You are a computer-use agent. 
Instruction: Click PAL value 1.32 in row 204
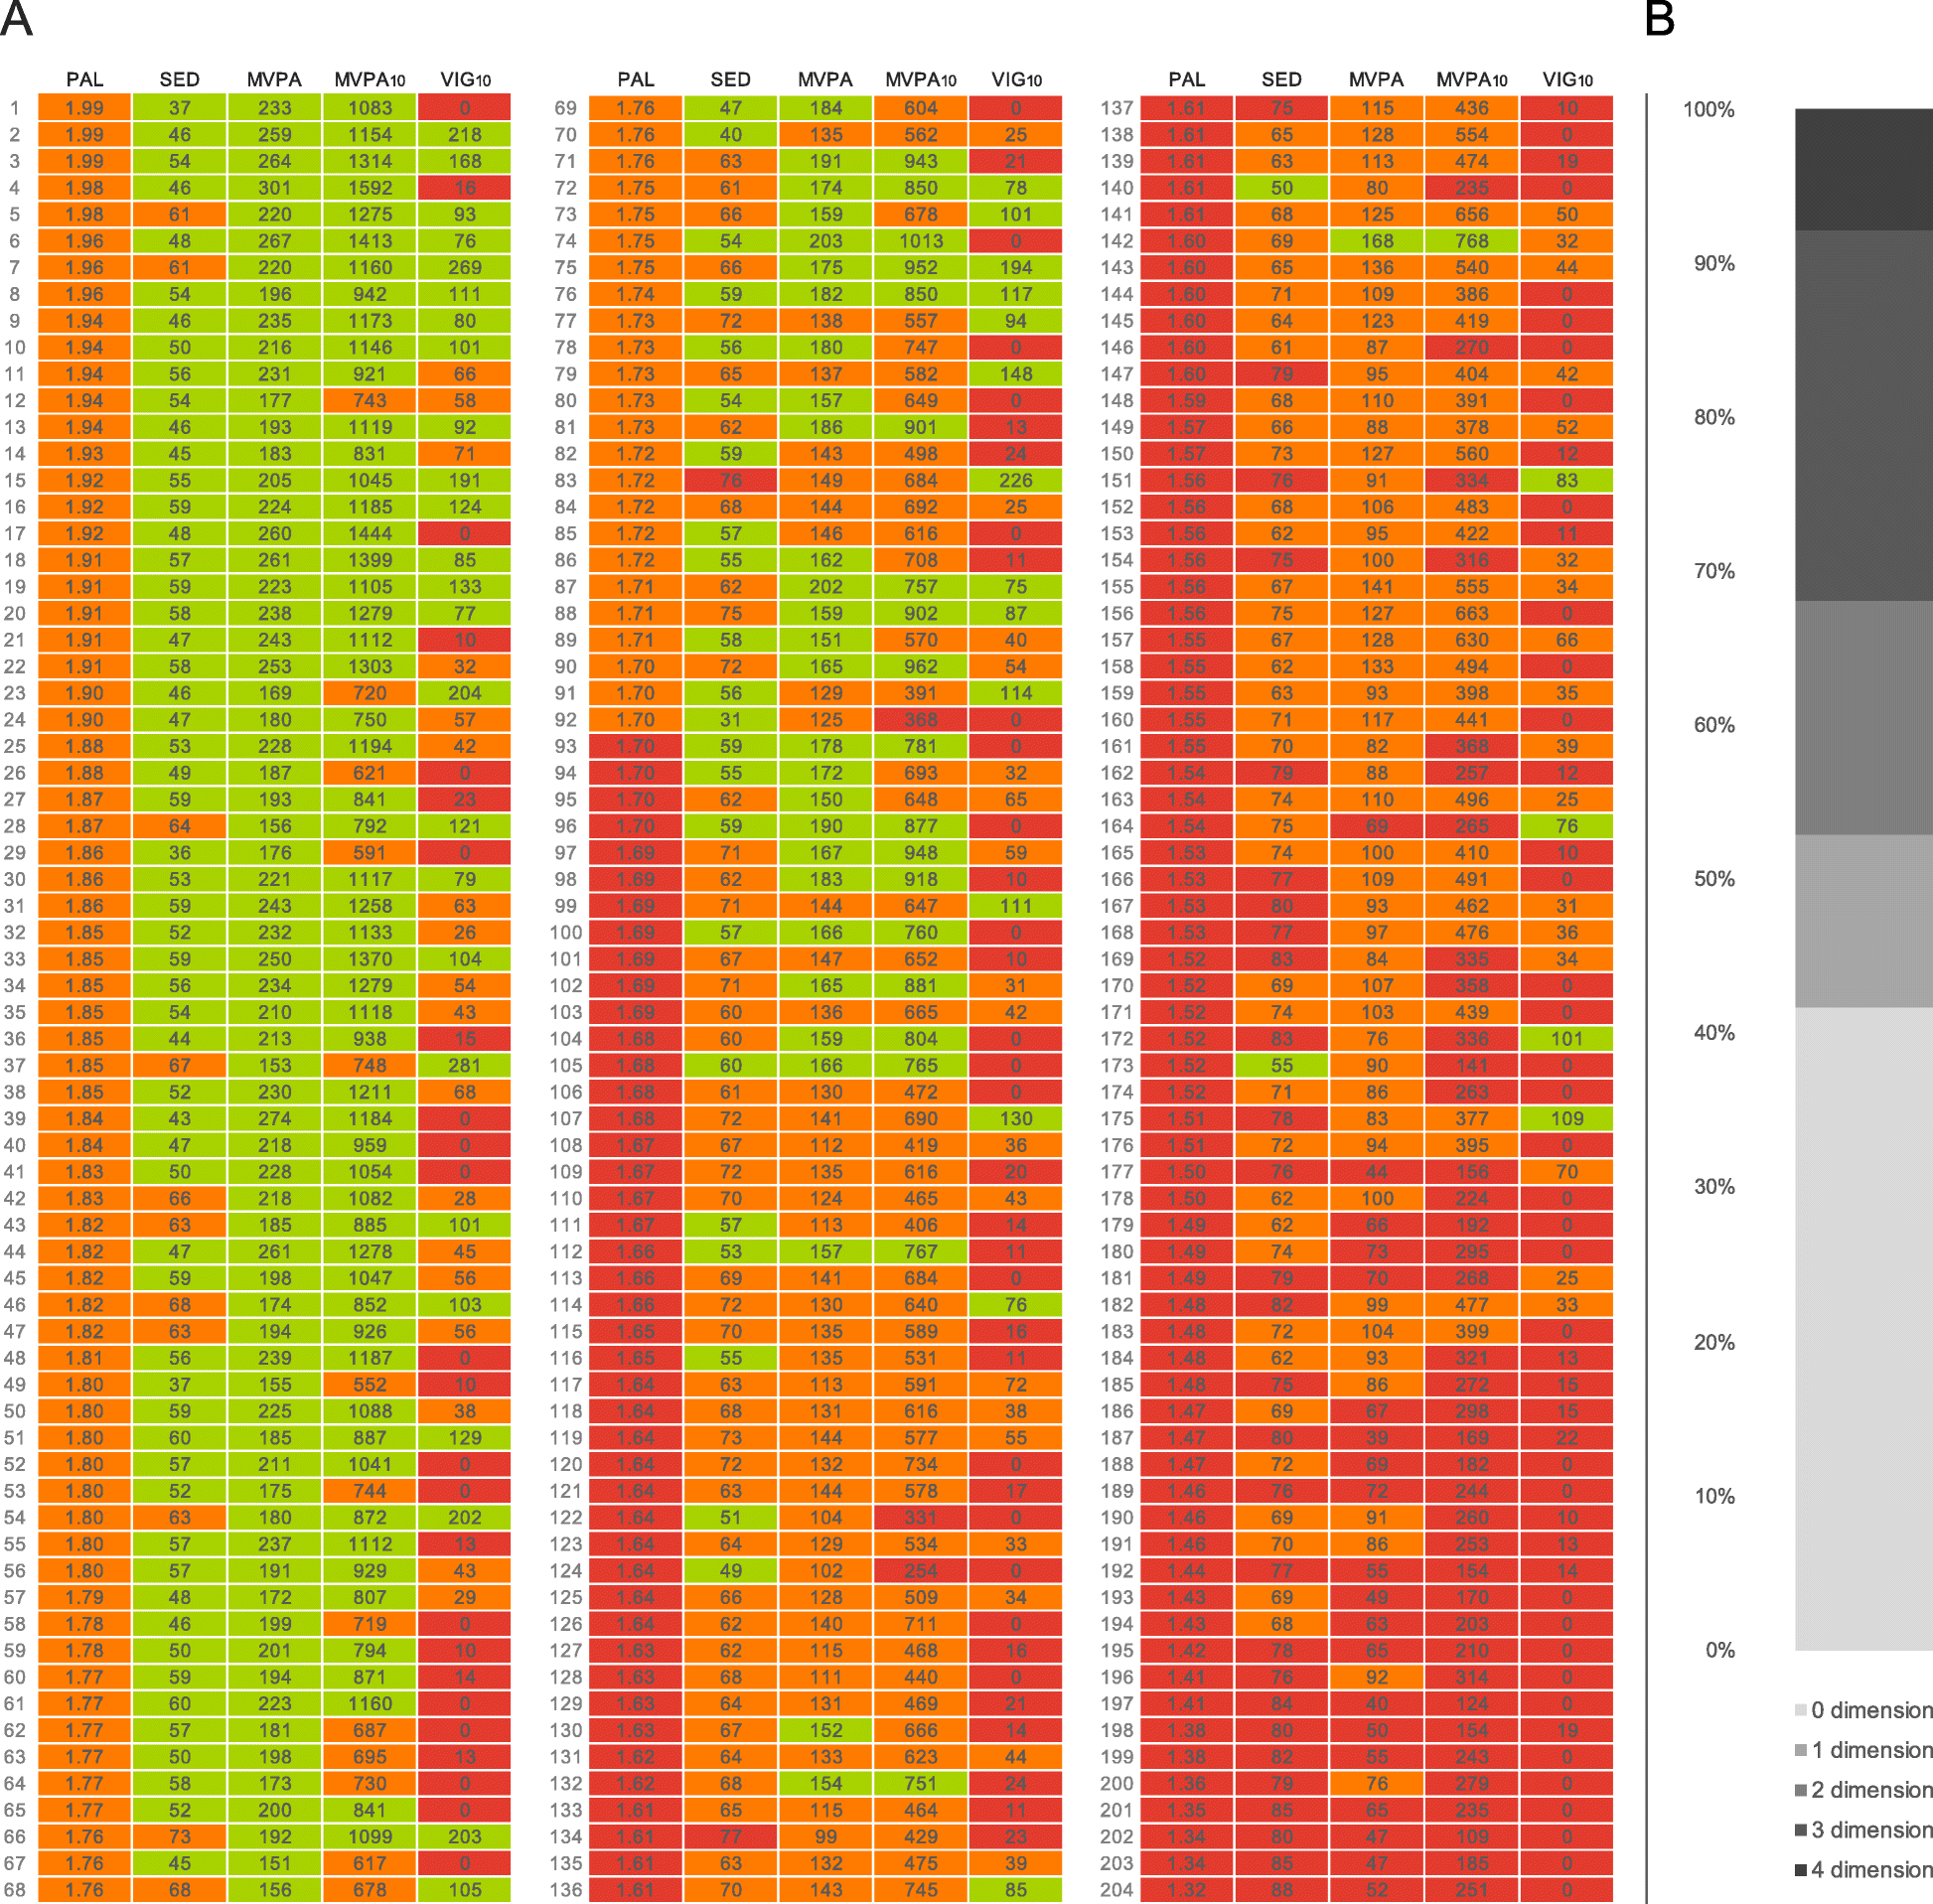coord(1187,1890)
